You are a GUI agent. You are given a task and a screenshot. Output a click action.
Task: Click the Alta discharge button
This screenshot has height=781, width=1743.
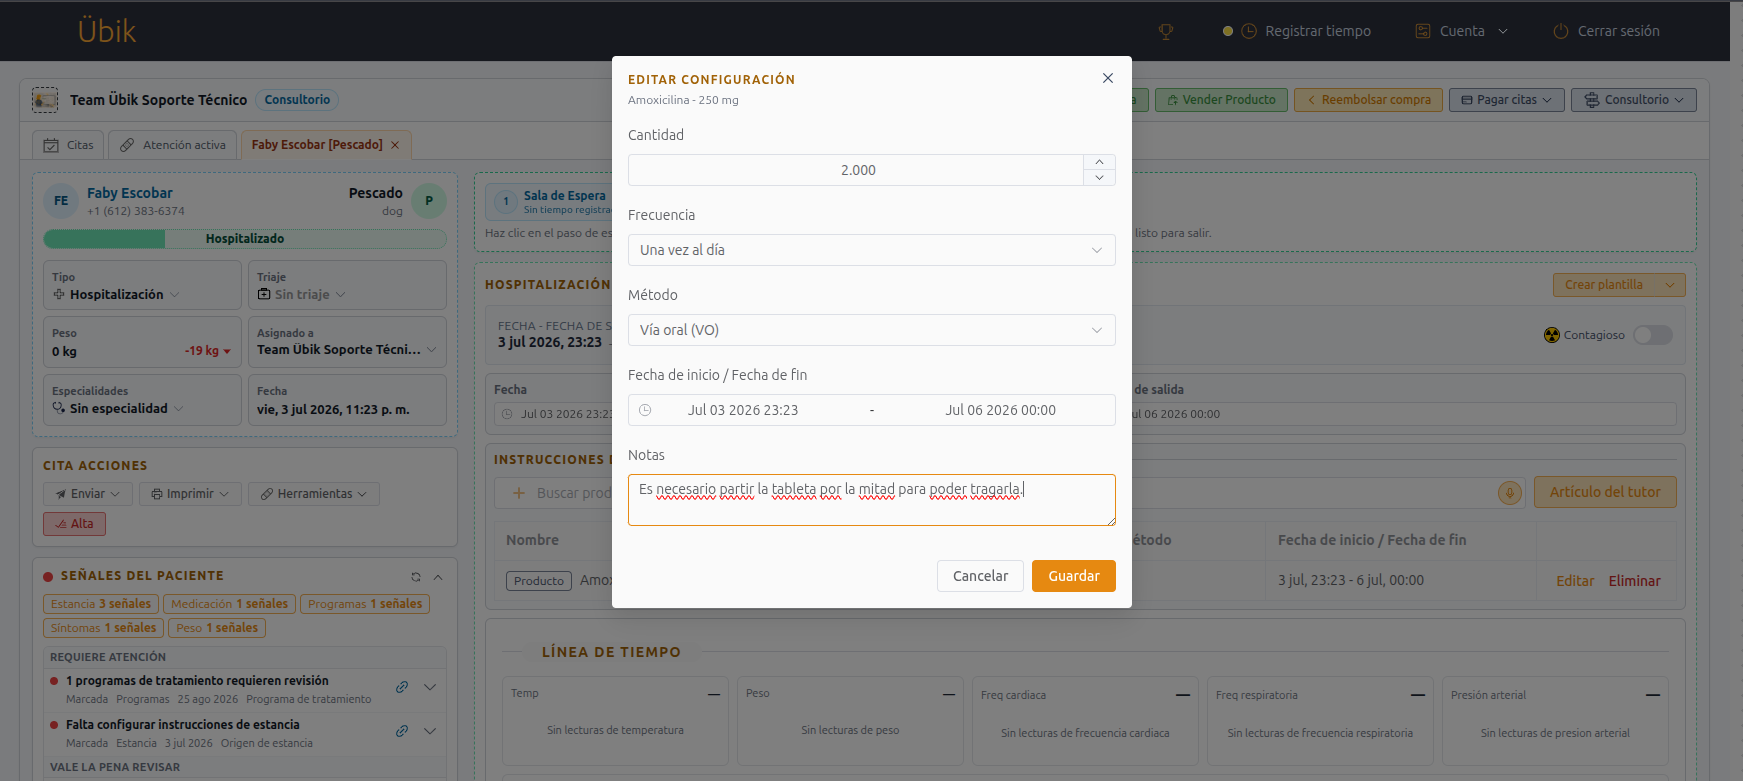[74, 524]
